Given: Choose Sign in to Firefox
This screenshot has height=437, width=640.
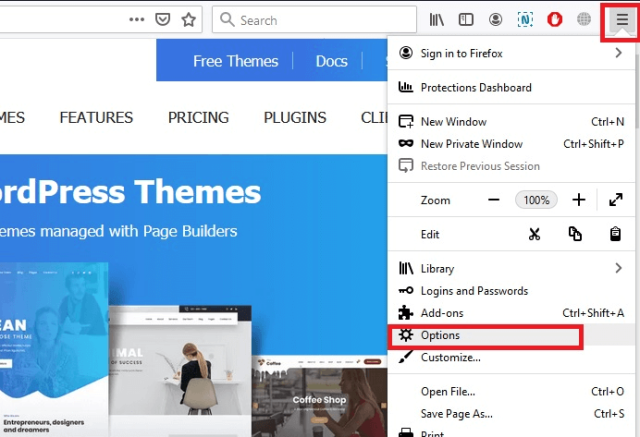Looking at the screenshot, I should tap(511, 53).
